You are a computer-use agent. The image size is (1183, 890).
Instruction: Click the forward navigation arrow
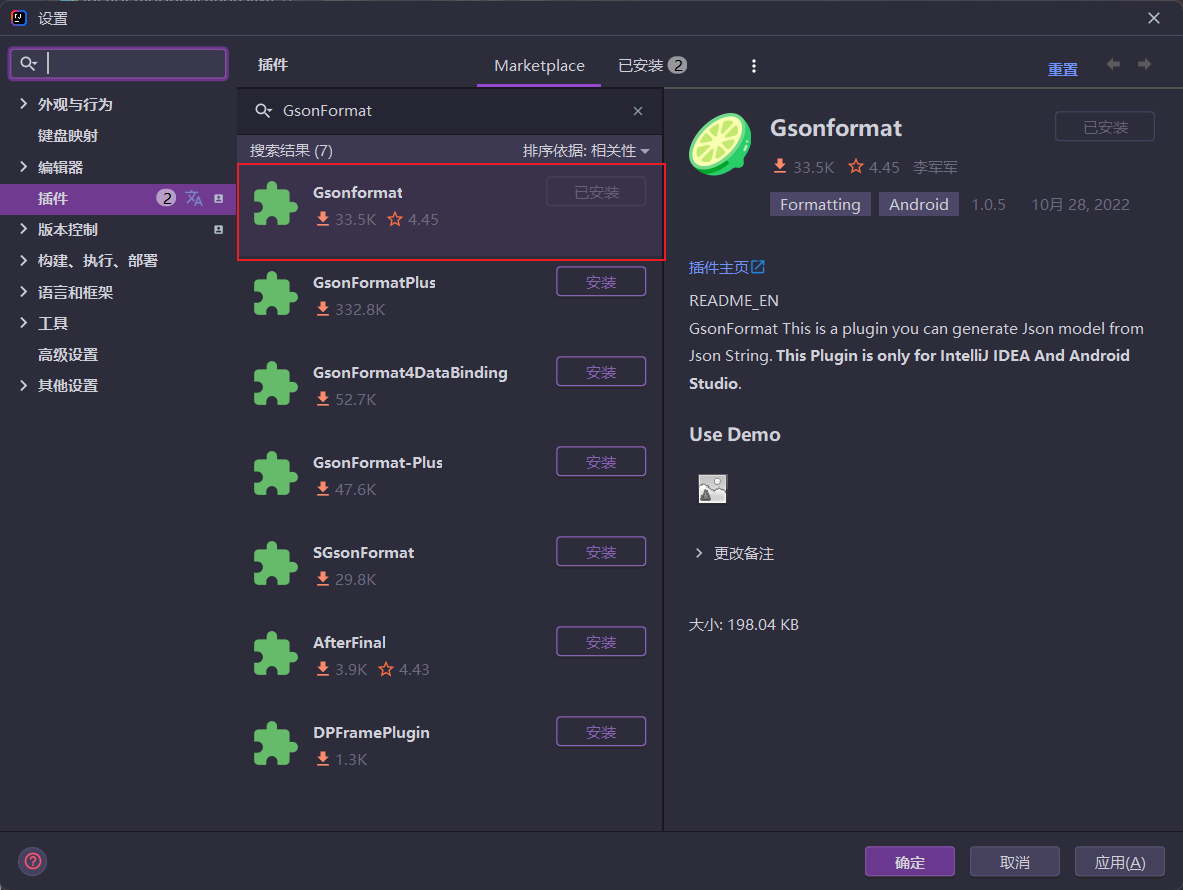1145,65
